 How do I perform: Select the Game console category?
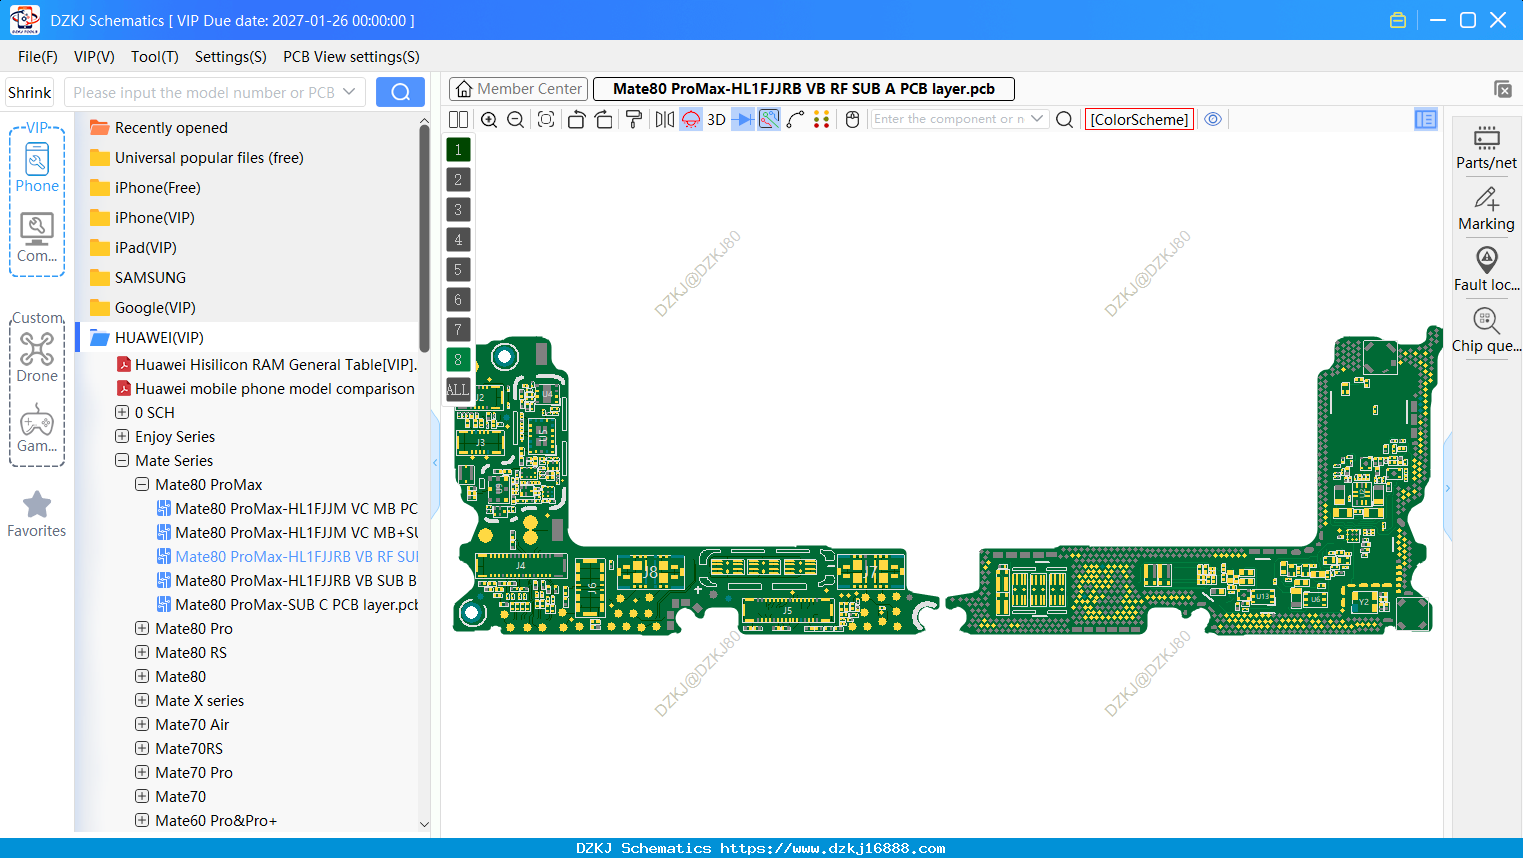[37, 428]
